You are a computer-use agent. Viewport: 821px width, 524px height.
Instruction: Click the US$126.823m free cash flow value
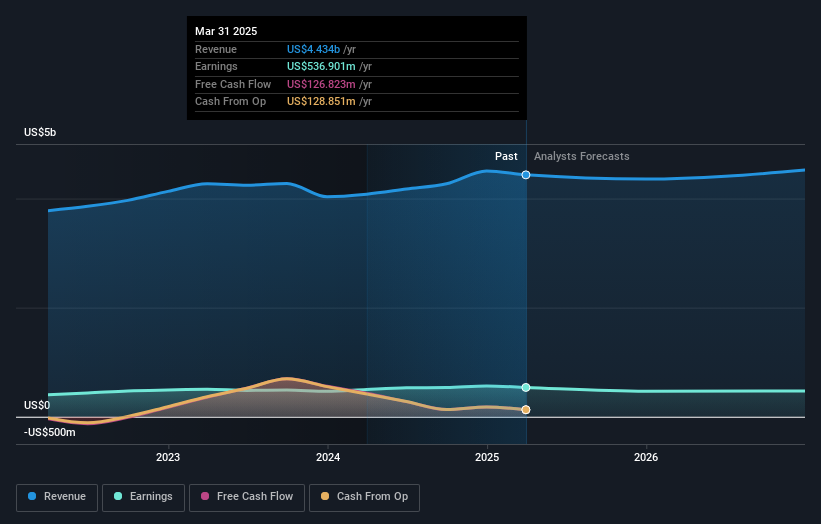[321, 84]
